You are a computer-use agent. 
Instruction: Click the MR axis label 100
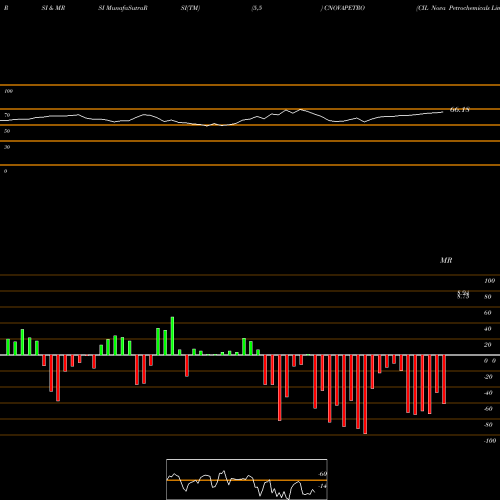489,281
